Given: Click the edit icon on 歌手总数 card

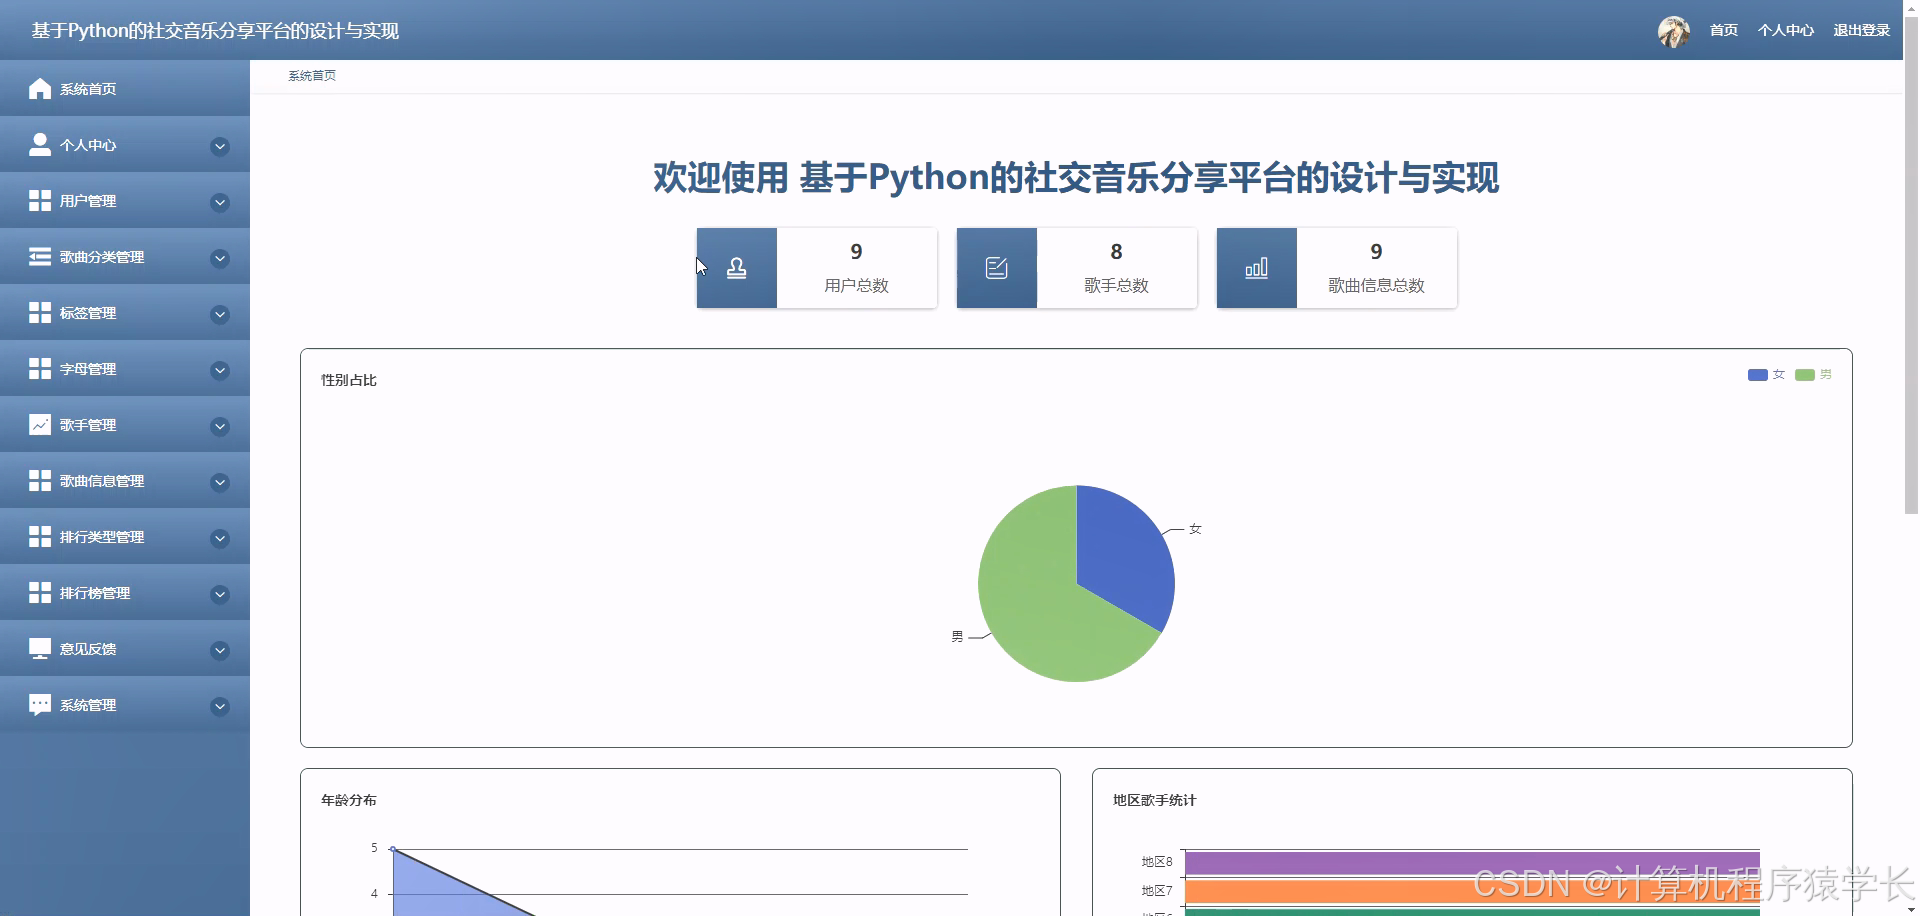Looking at the screenshot, I should (997, 268).
